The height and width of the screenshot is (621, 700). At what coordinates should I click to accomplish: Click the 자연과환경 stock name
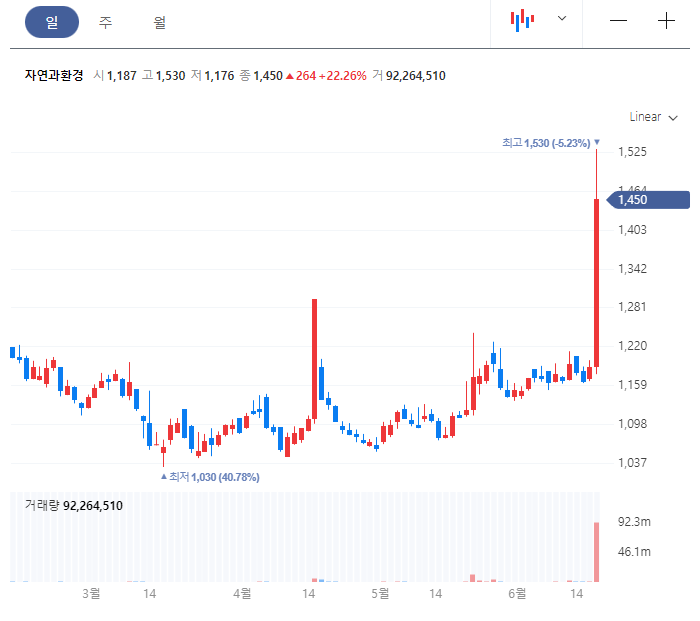[54, 75]
